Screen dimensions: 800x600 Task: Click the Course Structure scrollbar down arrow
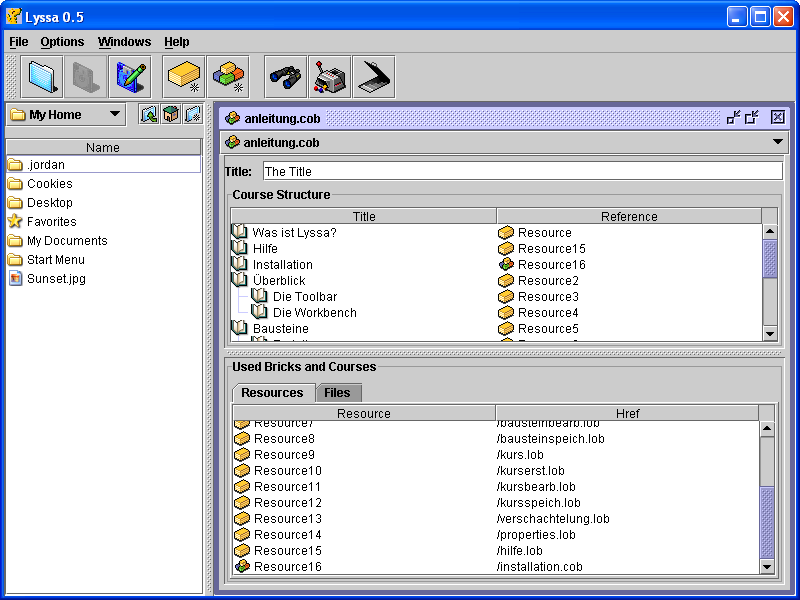coord(770,334)
